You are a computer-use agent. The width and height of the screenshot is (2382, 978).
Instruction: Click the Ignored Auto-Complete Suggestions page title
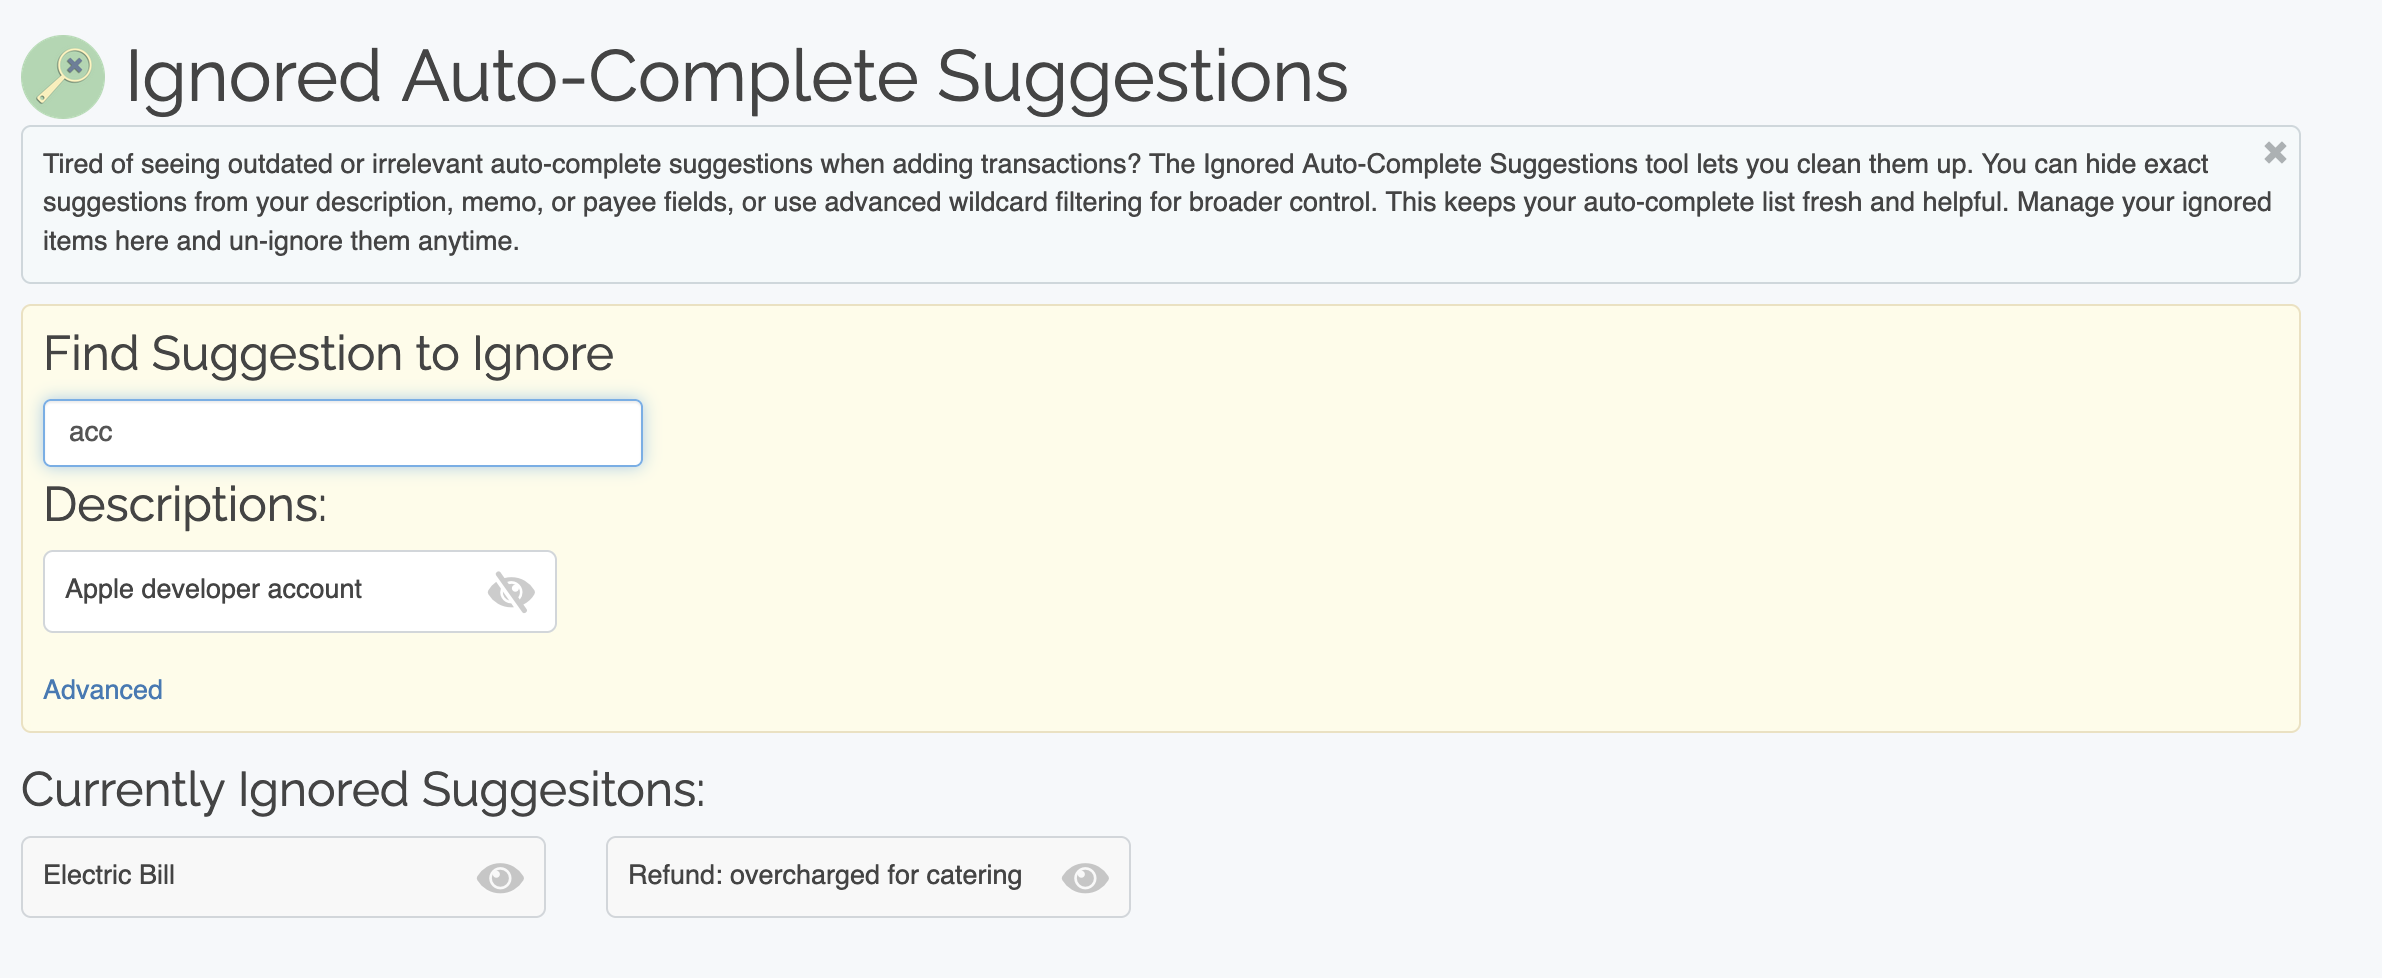point(736,77)
